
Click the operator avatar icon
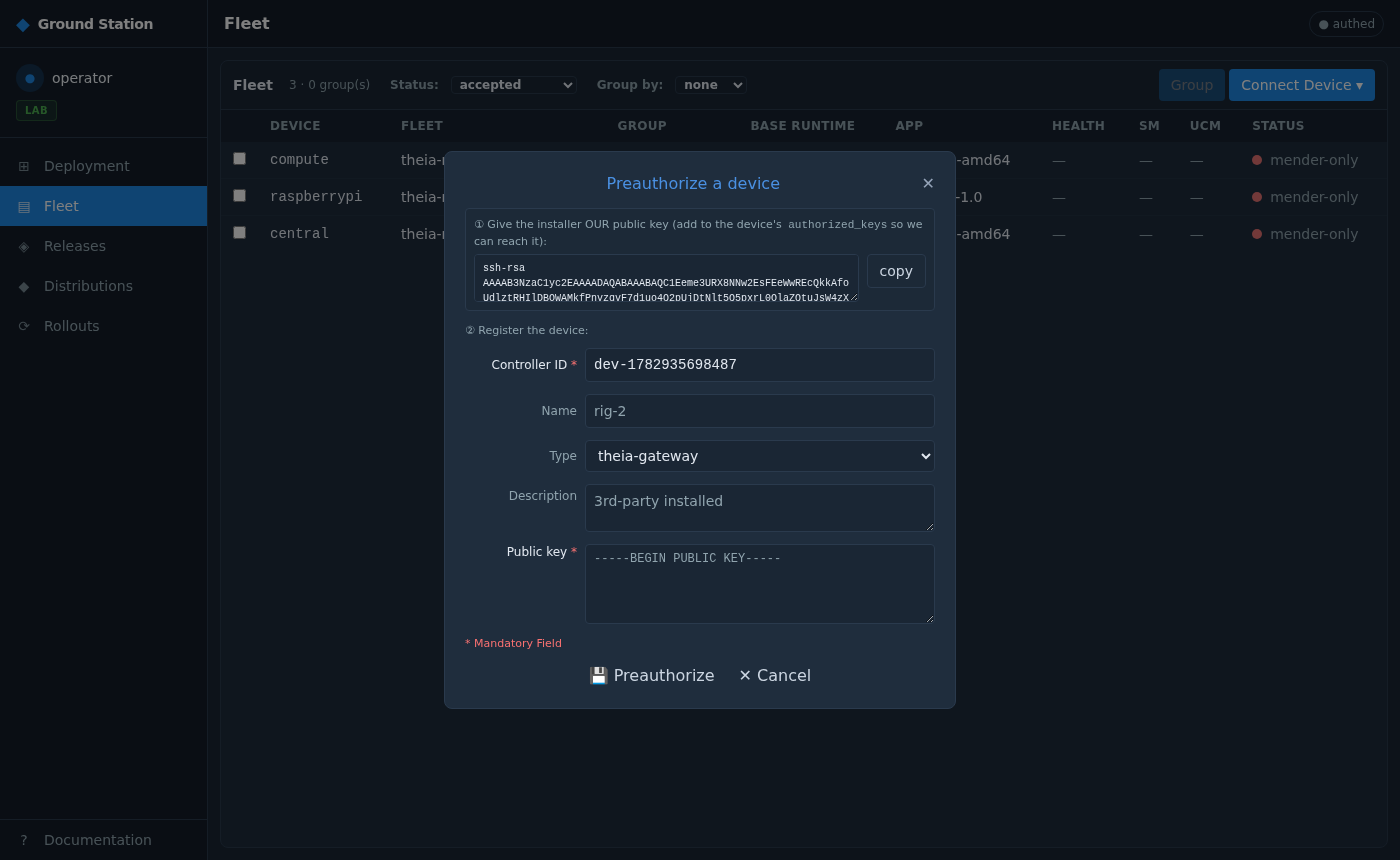click(x=30, y=78)
